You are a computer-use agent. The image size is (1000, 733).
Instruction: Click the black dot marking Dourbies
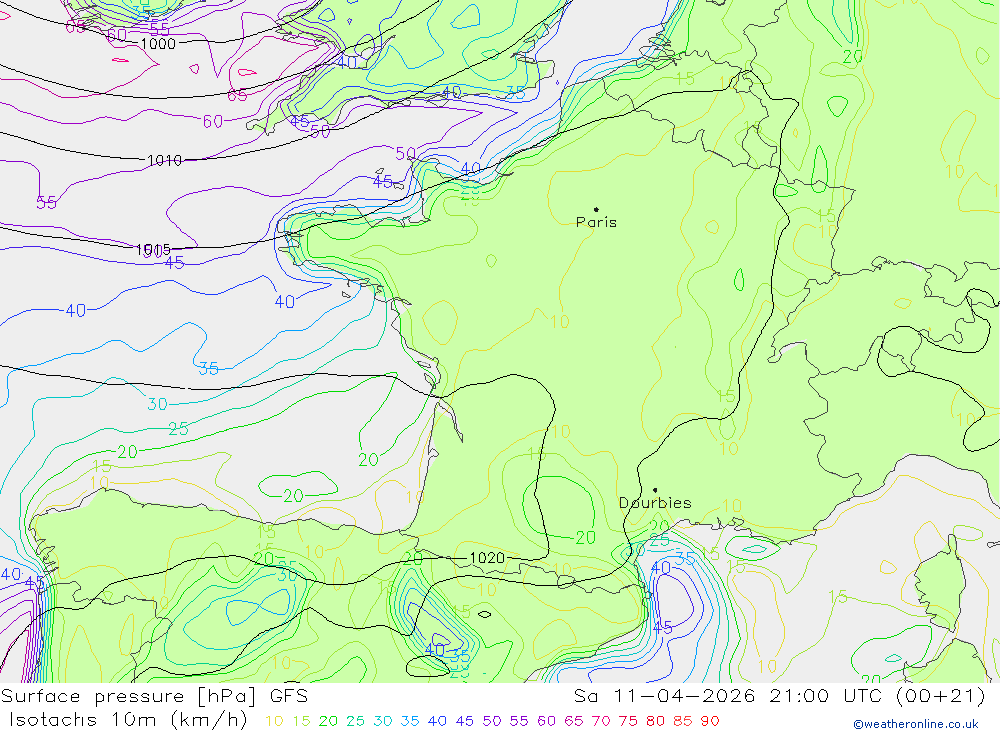point(655,490)
